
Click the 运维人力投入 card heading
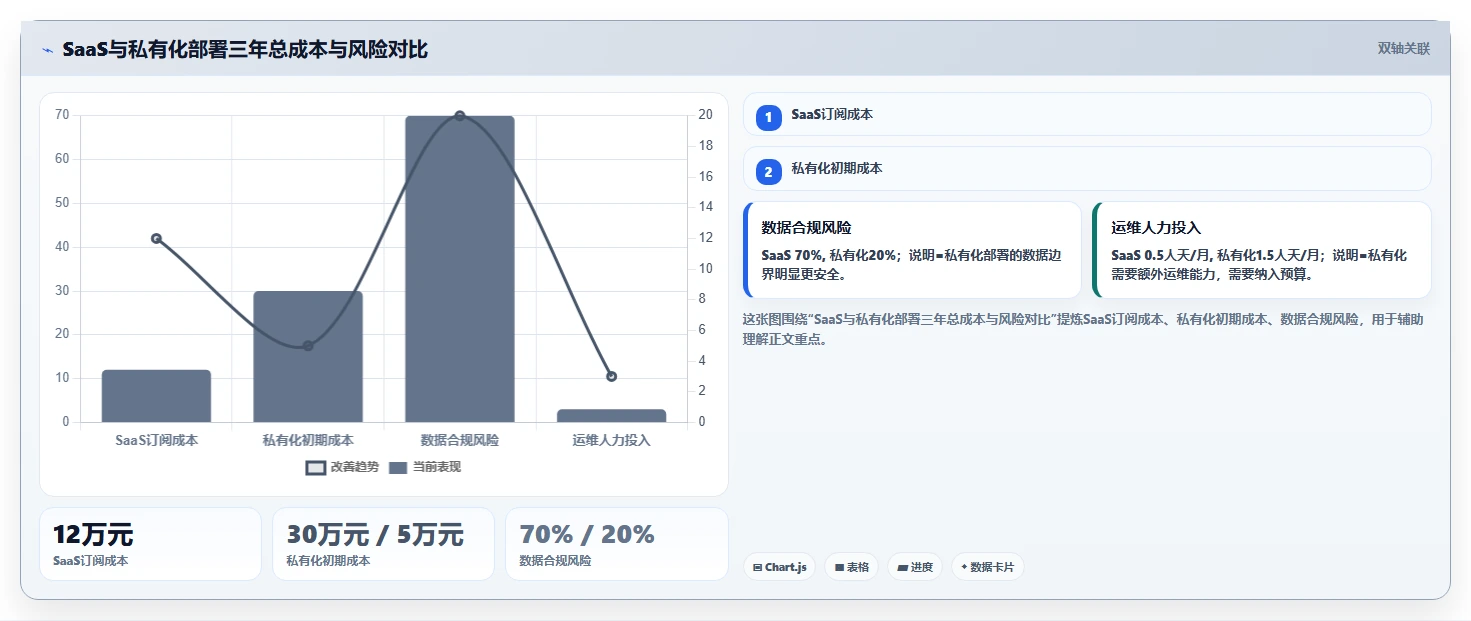1156,228
